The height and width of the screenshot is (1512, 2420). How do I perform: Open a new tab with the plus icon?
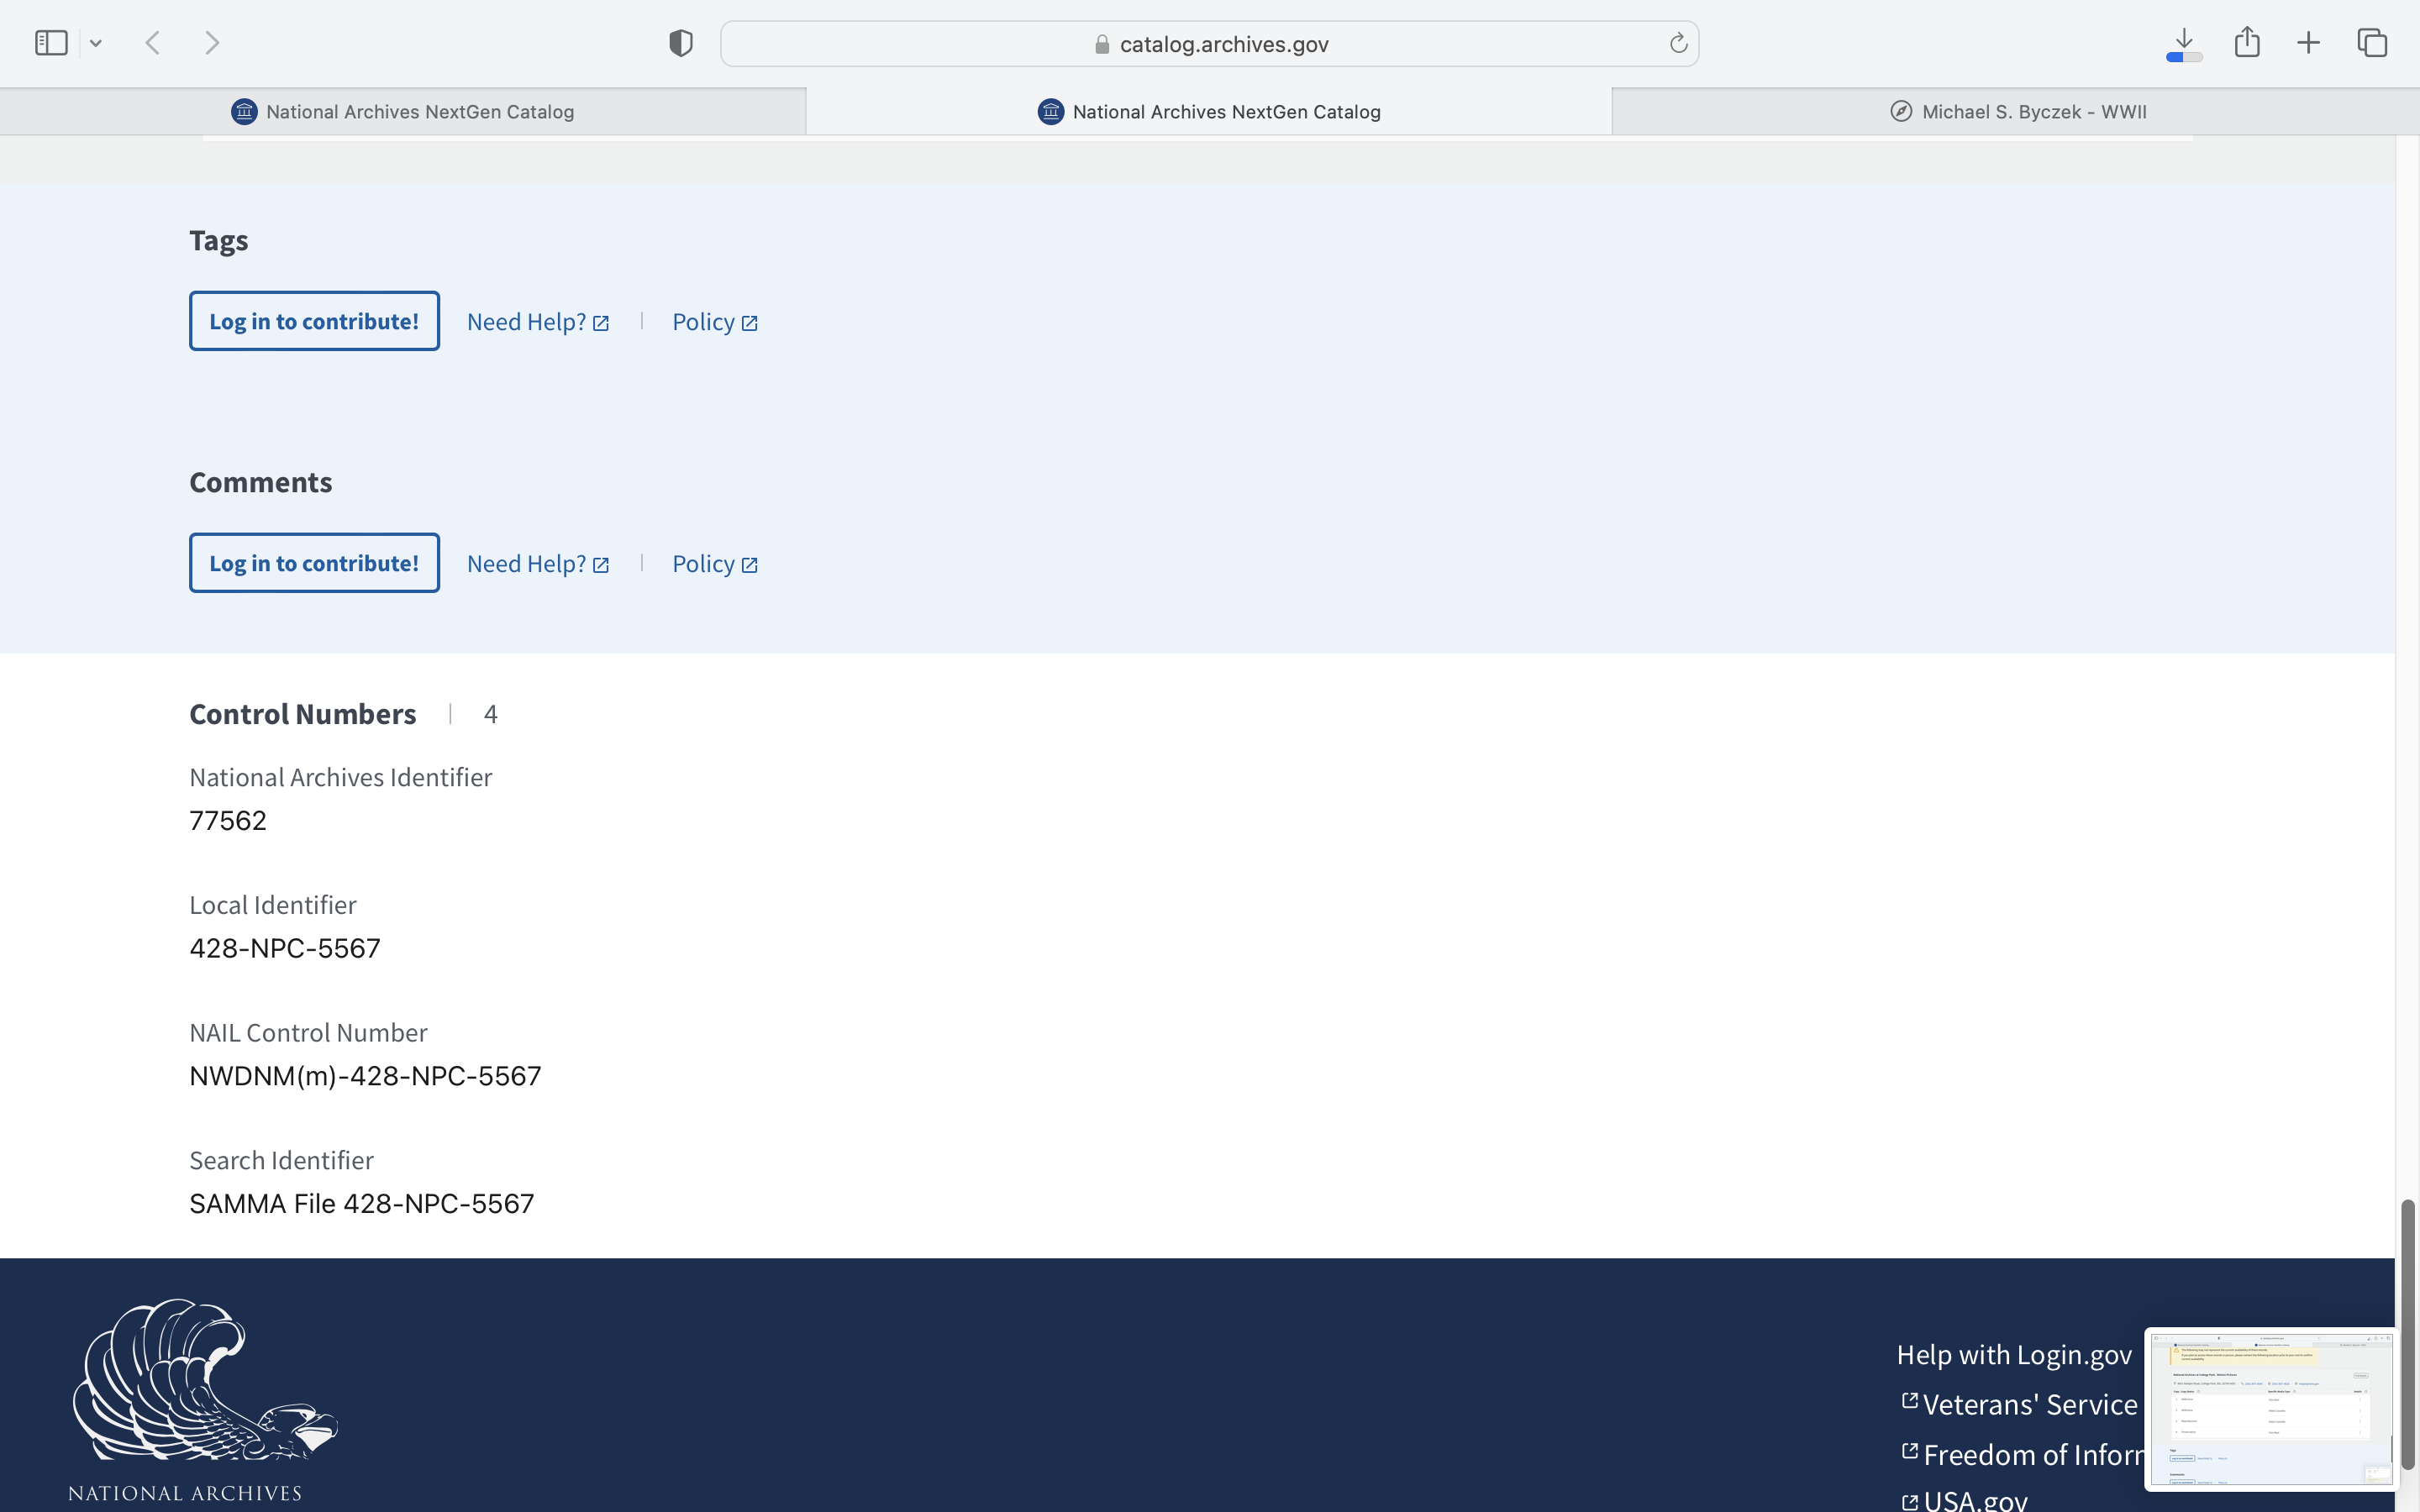2308,43
